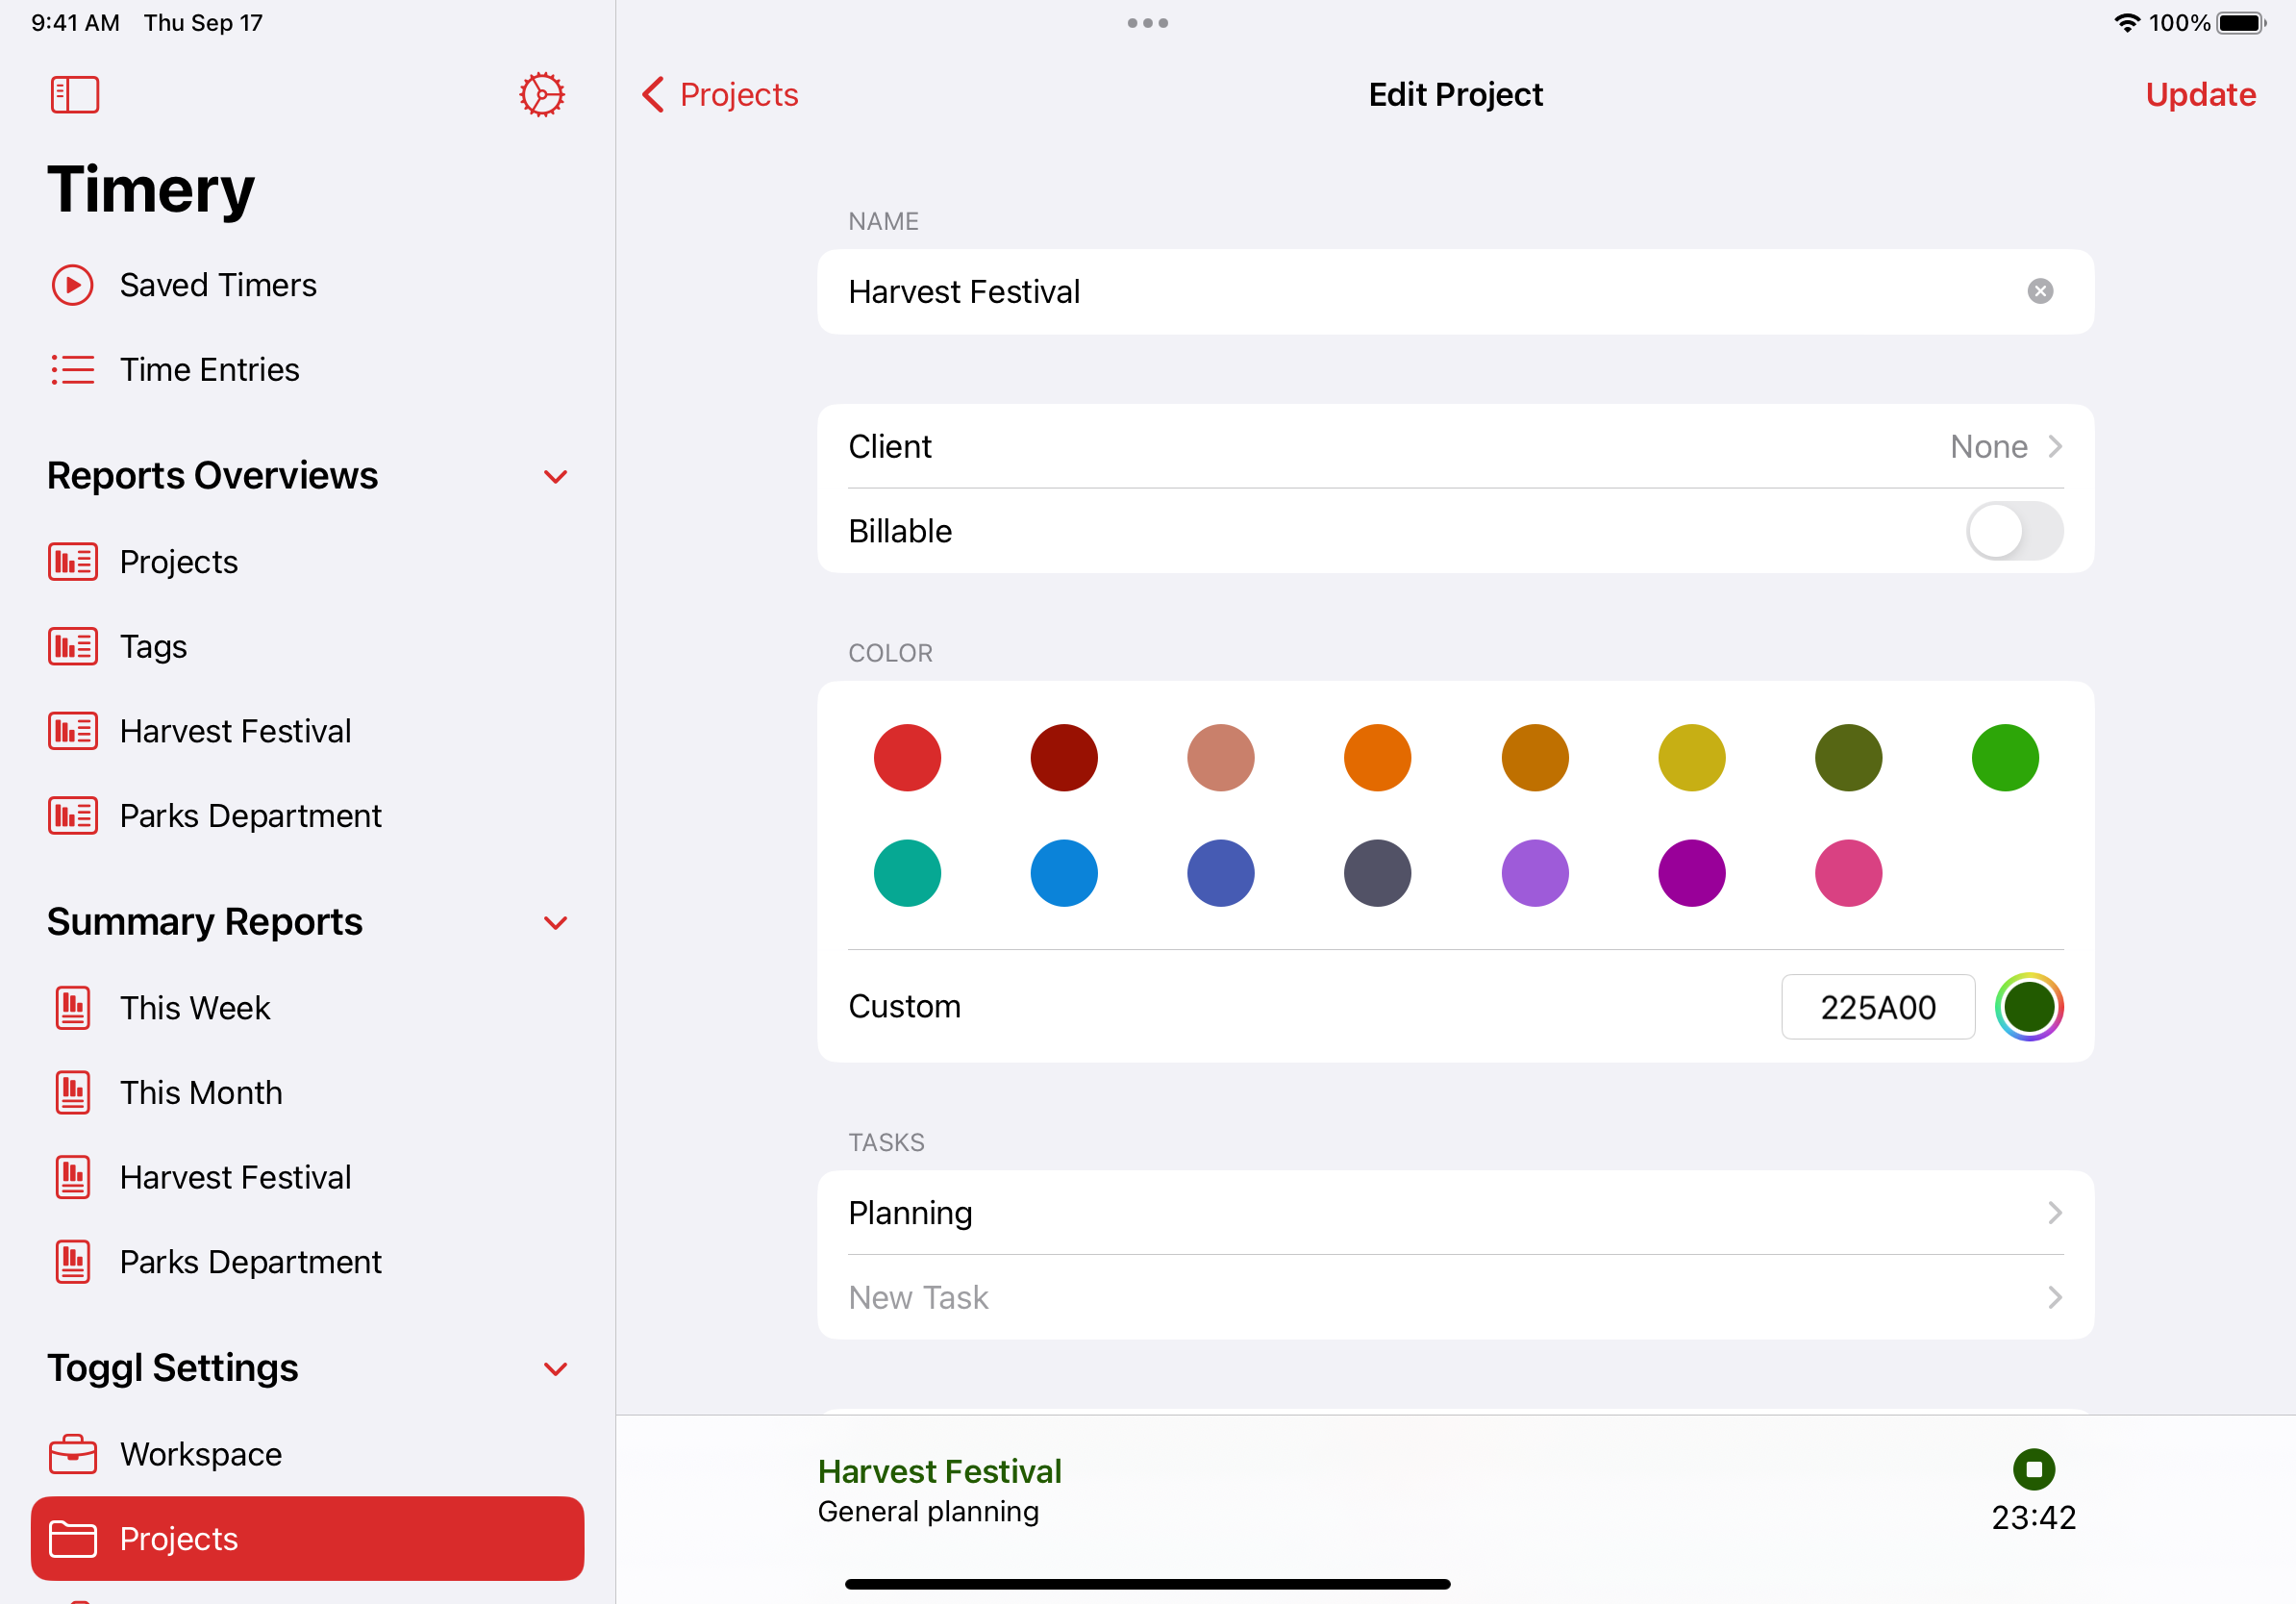Collapse the Toggl Settings section
This screenshot has width=2296, height=1604.
(556, 1369)
